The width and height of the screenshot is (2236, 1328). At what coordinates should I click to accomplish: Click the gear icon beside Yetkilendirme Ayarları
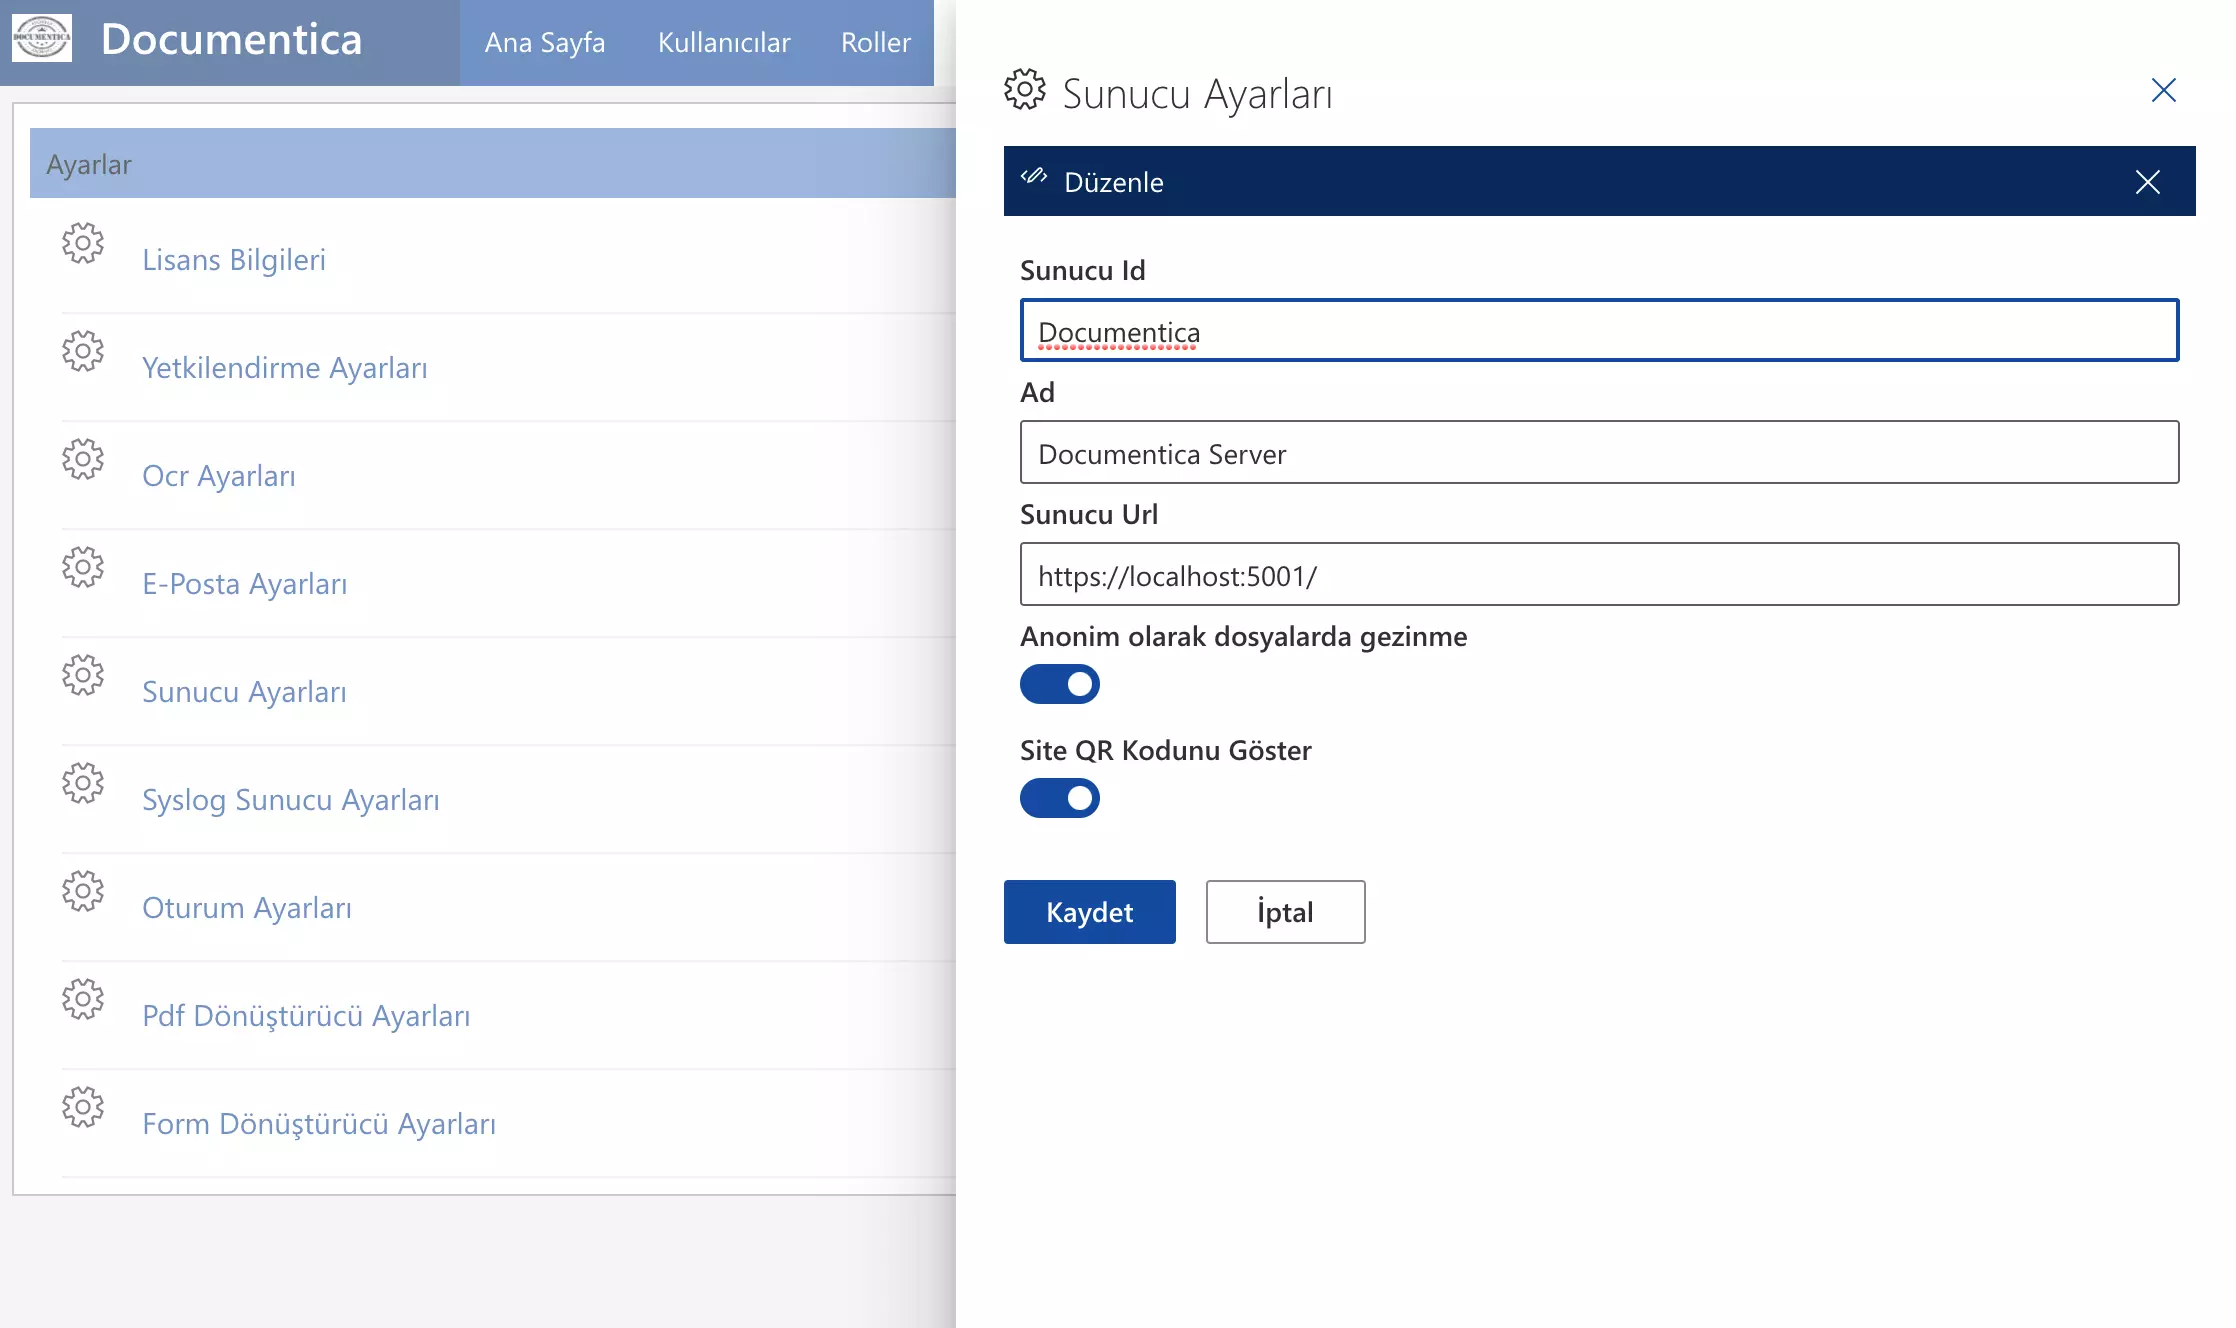tap(83, 351)
